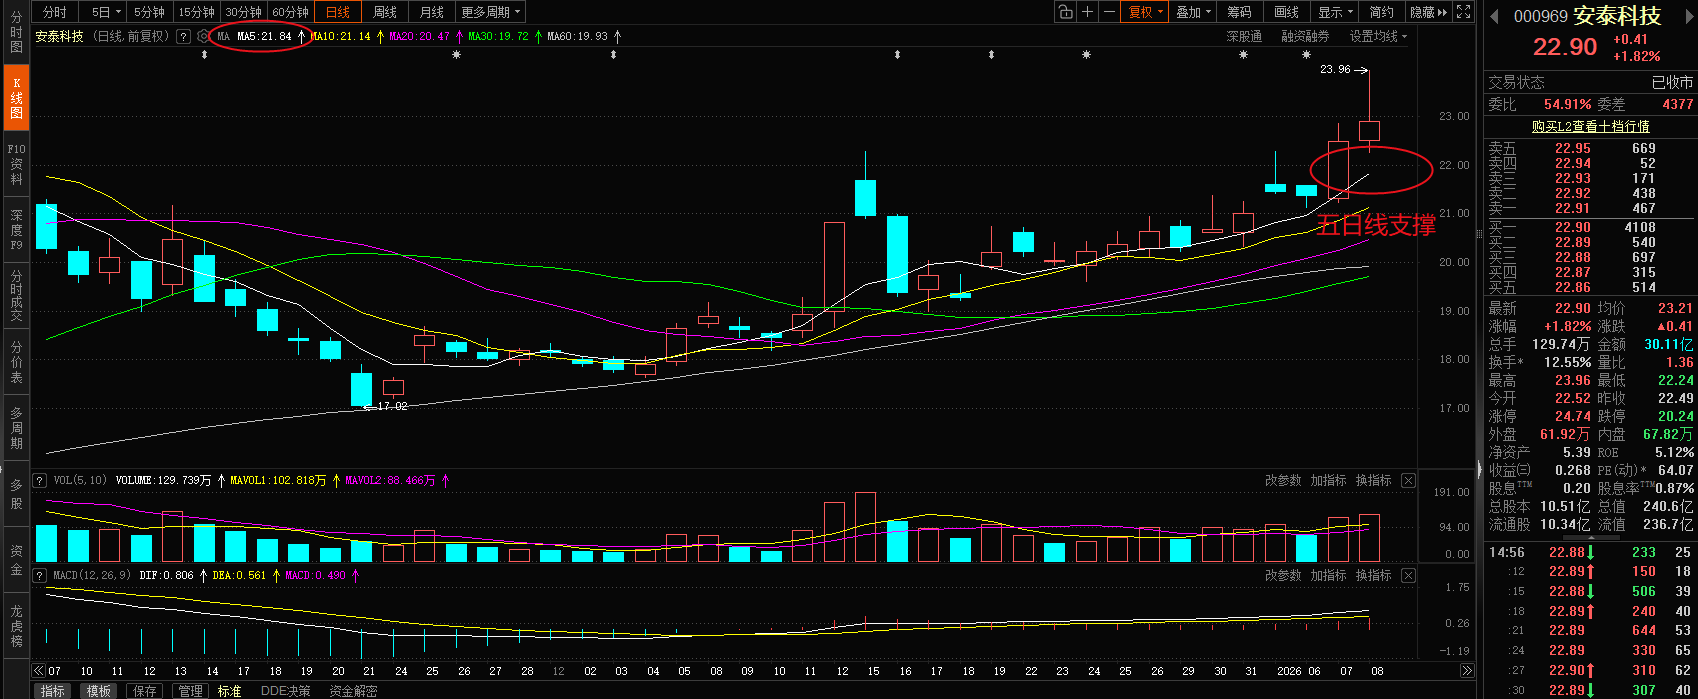Select 资金解密 template tab
The height and width of the screenshot is (699, 1698).
click(353, 691)
